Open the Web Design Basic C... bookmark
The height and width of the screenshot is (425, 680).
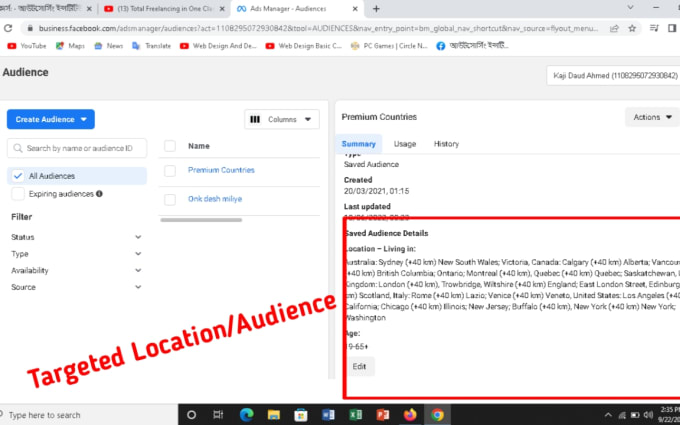304,46
